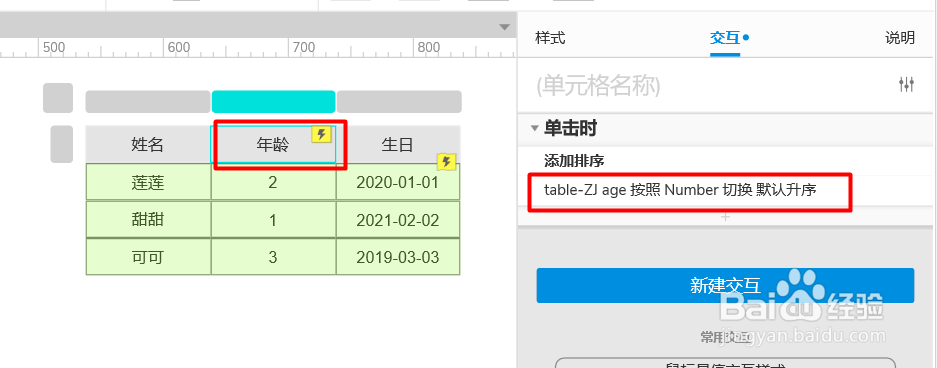Select the gray column handle above 生日
The image size is (937, 368).
(399, 102)
